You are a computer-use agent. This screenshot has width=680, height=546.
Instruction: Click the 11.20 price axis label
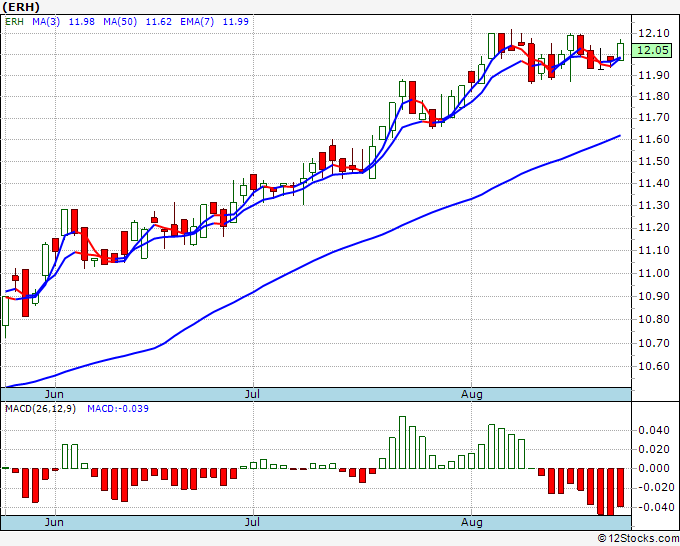click(x=654, y=228)
